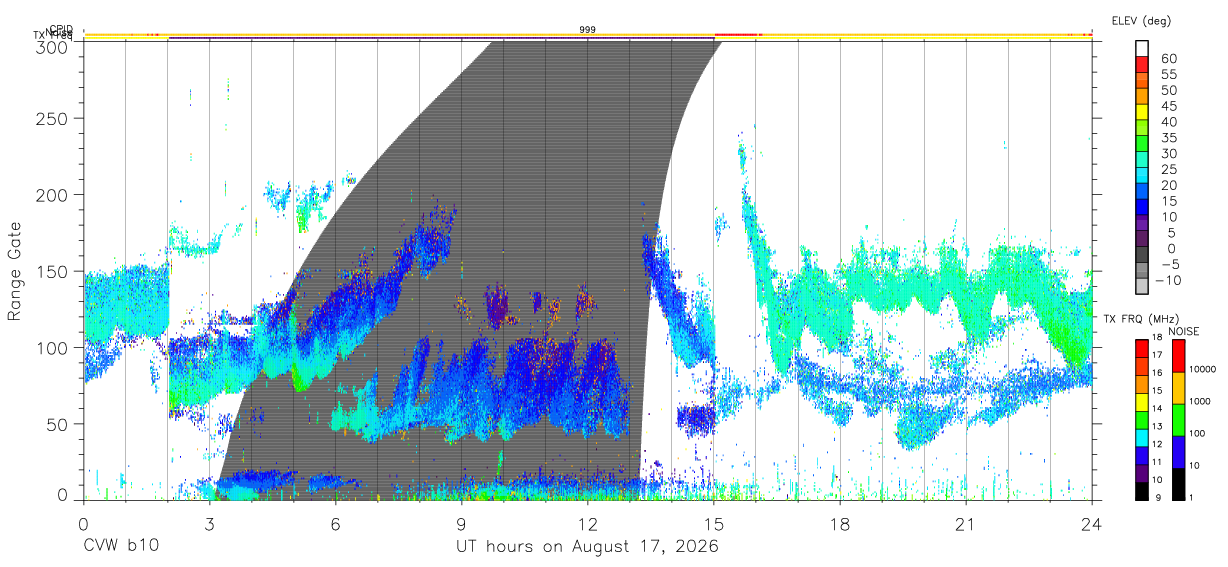This screenshot has height=567, width=1228.
Task: Click the 15 tick on UT hours axis
Action: [x=714, y=525]
